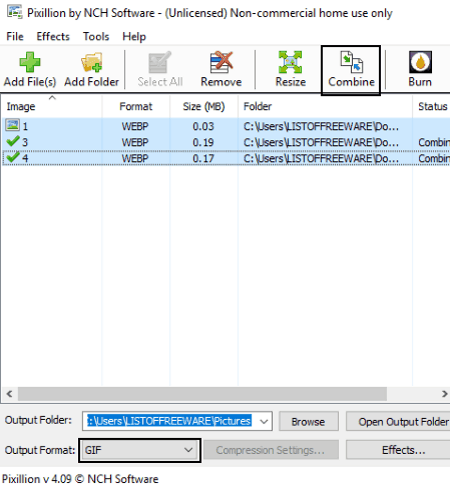Select image thumbnail icon of row 1
Image resolution: width=450 pixels, height=488 pixels.
12,125
